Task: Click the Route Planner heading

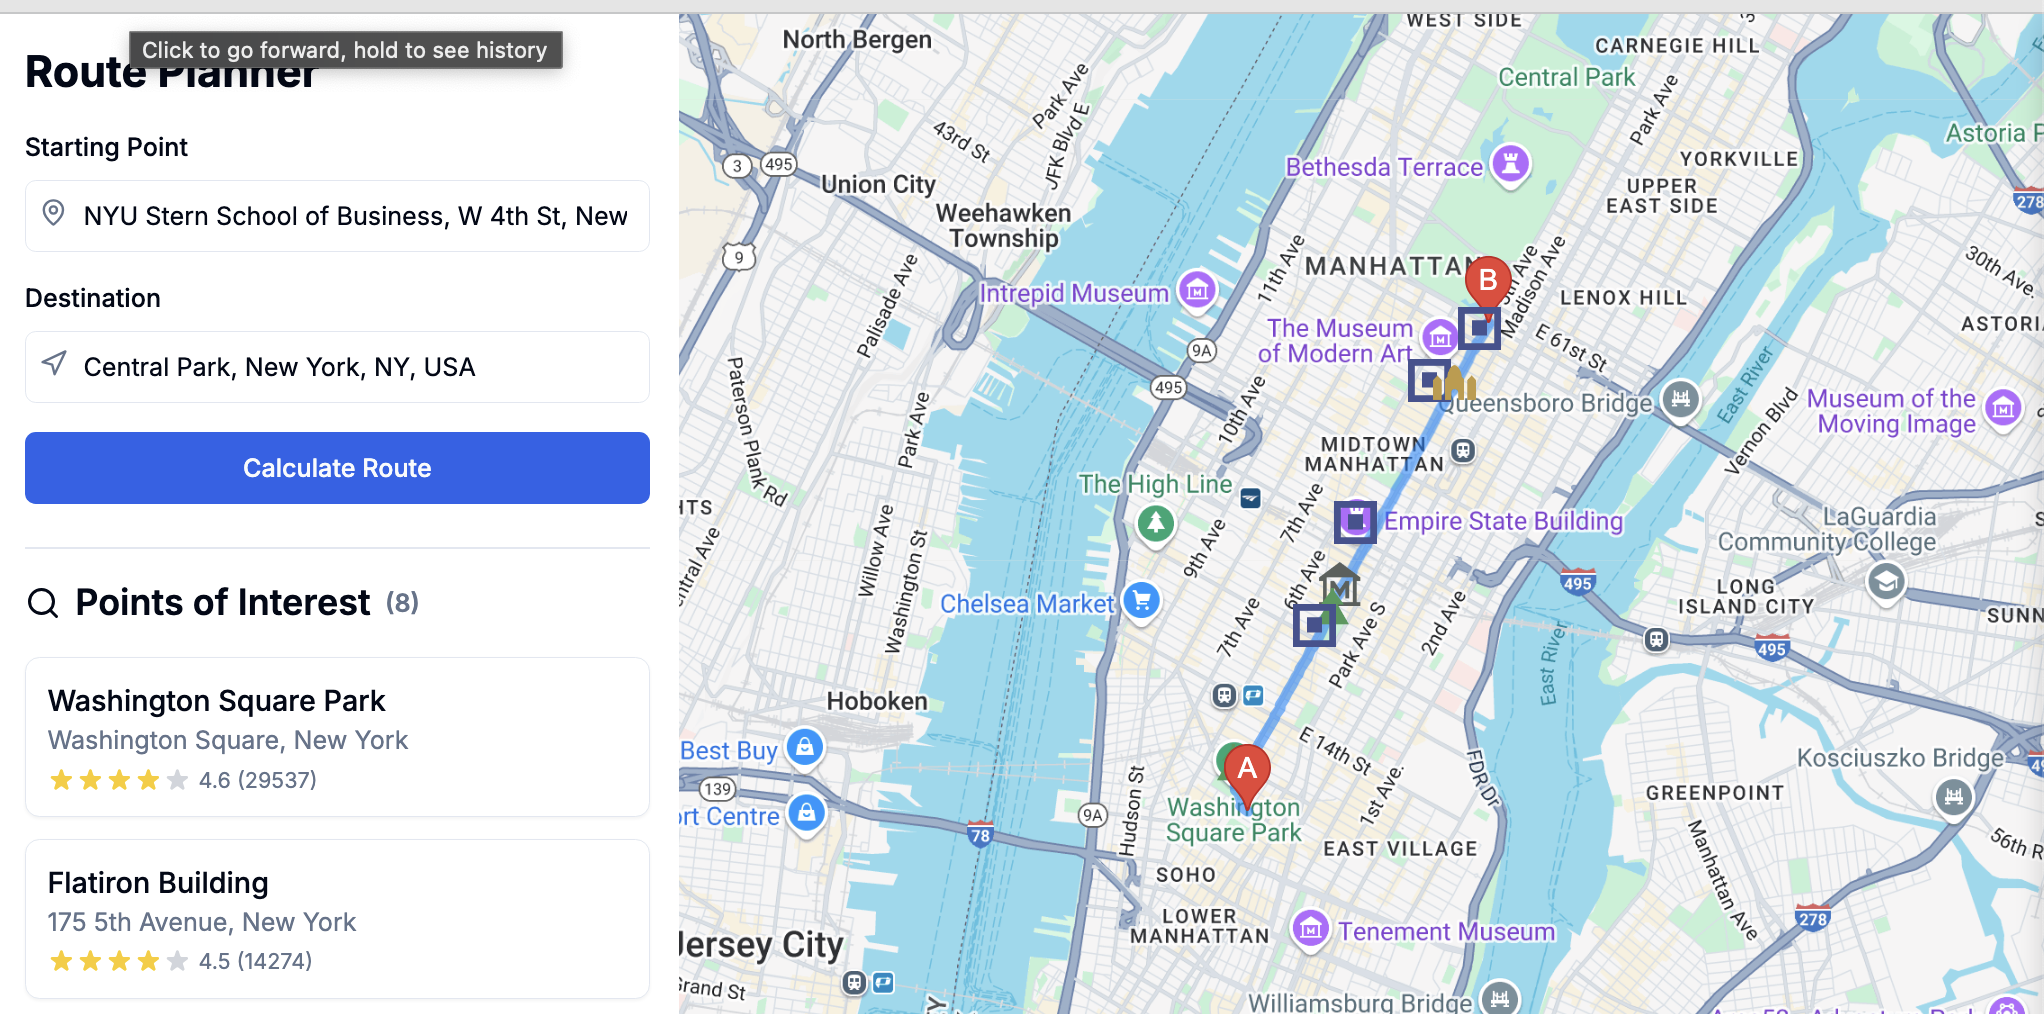Action: (x=170, y=72)
